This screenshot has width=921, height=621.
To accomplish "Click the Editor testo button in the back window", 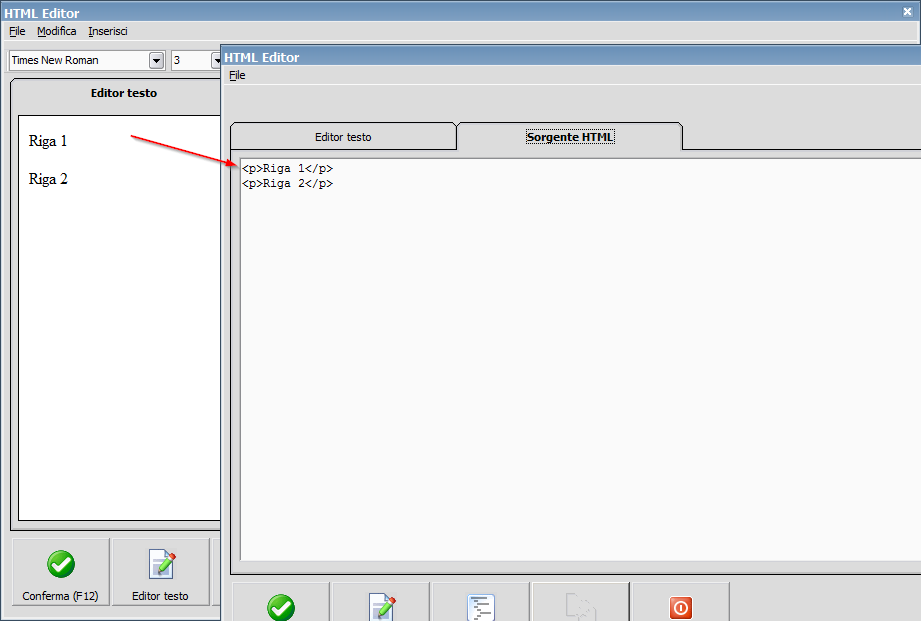I will point(160,572).
